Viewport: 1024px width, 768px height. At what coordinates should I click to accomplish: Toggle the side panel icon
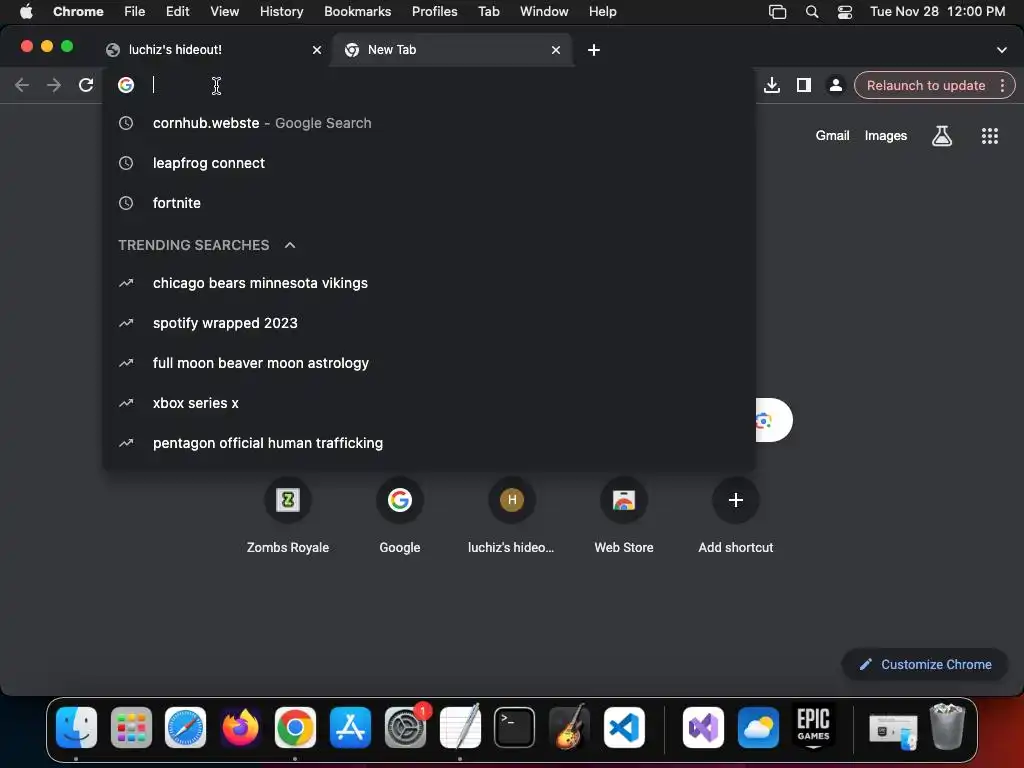click(804, 85)
